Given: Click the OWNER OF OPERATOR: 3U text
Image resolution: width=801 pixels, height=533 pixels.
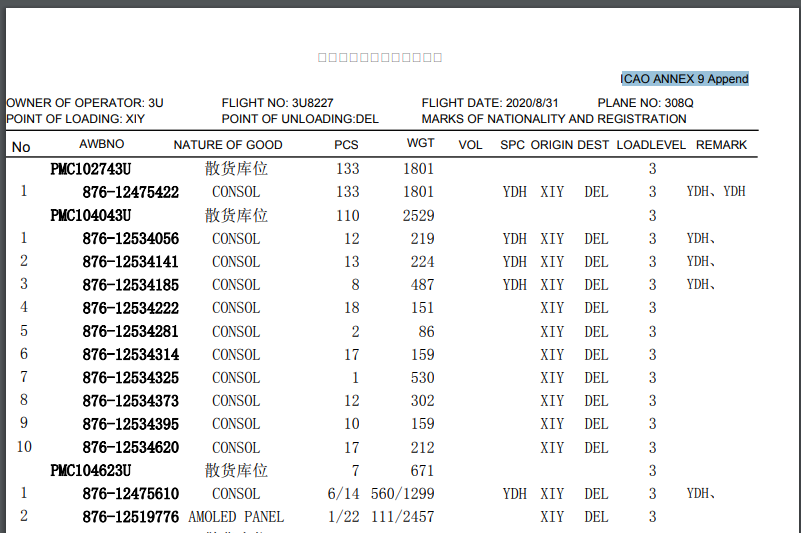Looking at the screenshot, I should (x=85, y=103).
